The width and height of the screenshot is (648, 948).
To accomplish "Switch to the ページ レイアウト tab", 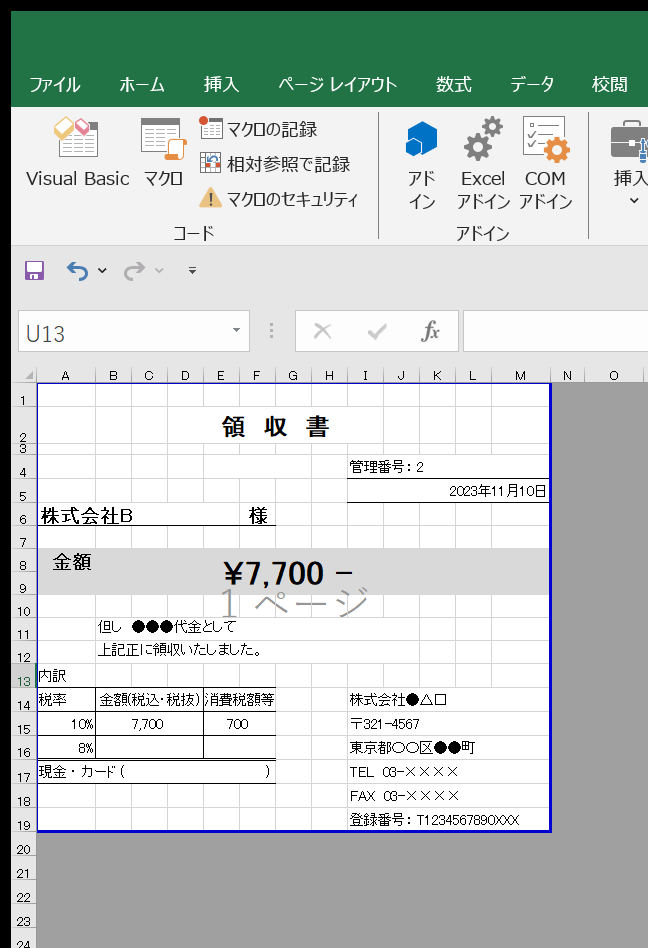I will click(337, 85).
